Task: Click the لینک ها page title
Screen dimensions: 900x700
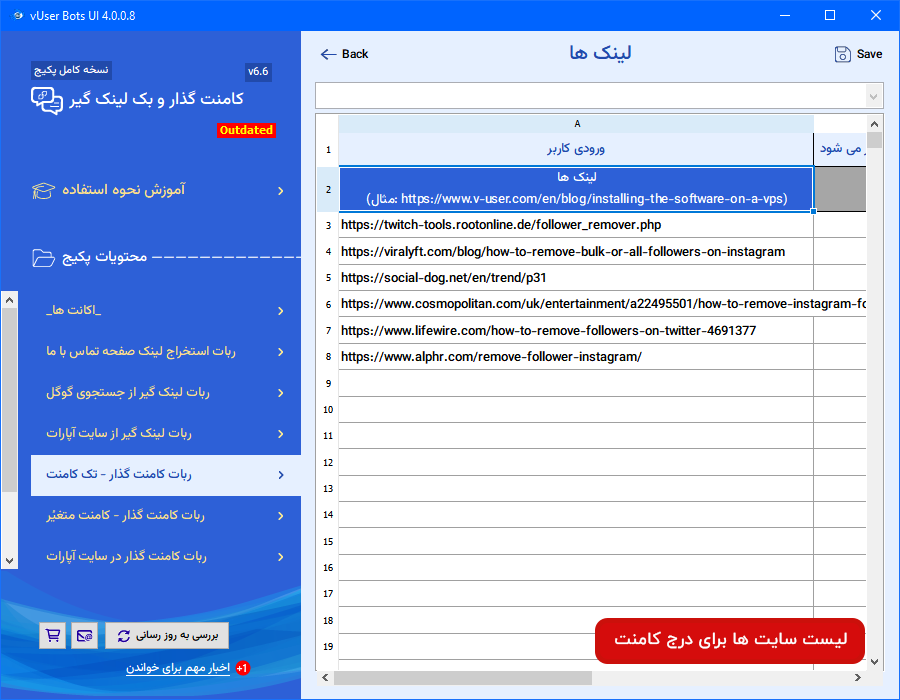Action: (600, 53)
